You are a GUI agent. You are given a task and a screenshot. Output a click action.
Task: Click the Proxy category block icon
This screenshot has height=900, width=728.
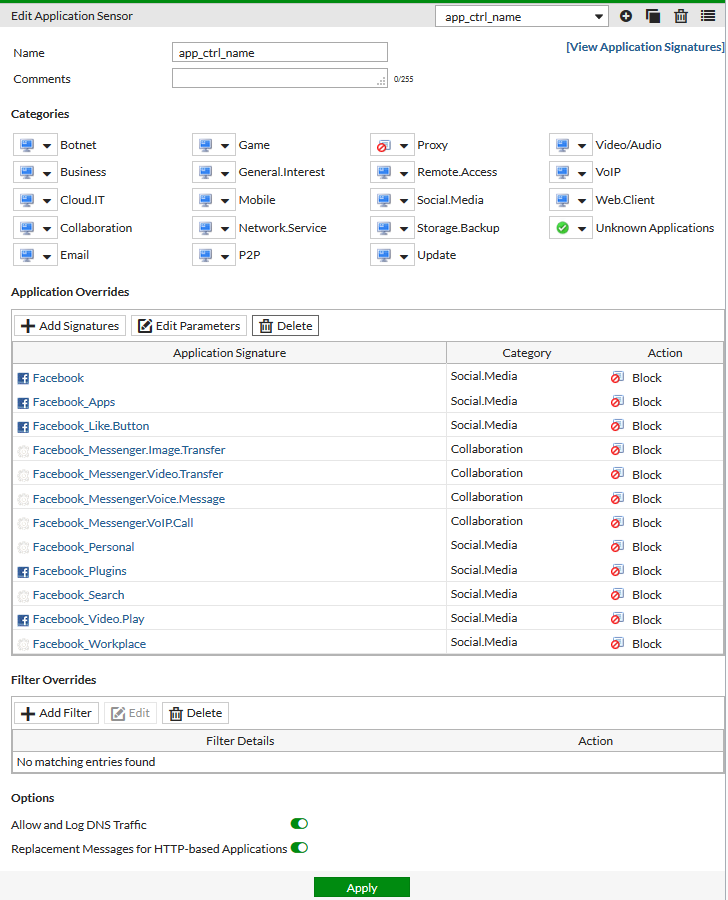(x=383, y=145)
